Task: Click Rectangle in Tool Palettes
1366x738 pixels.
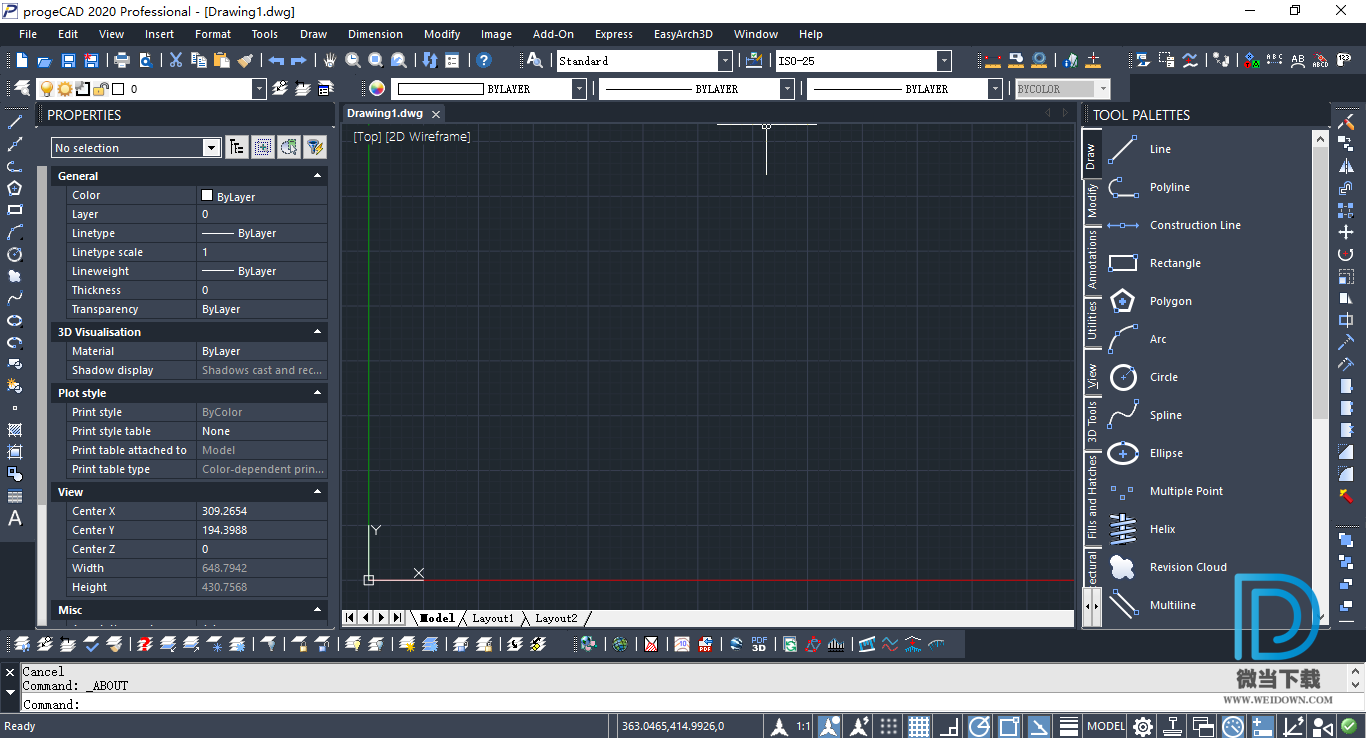Action: (1175, 263)
